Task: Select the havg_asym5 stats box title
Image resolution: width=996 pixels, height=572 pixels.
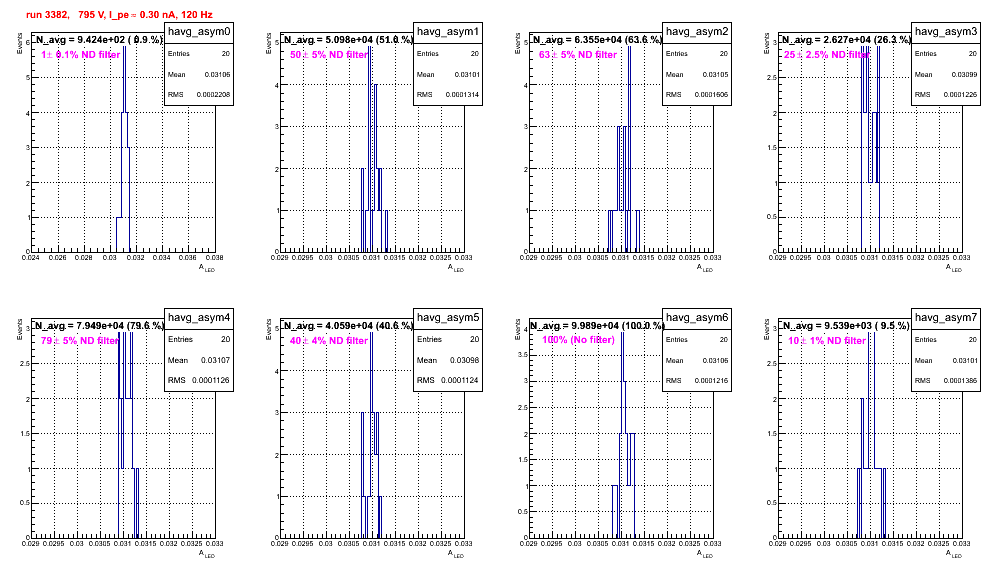Action: [448, 318]
